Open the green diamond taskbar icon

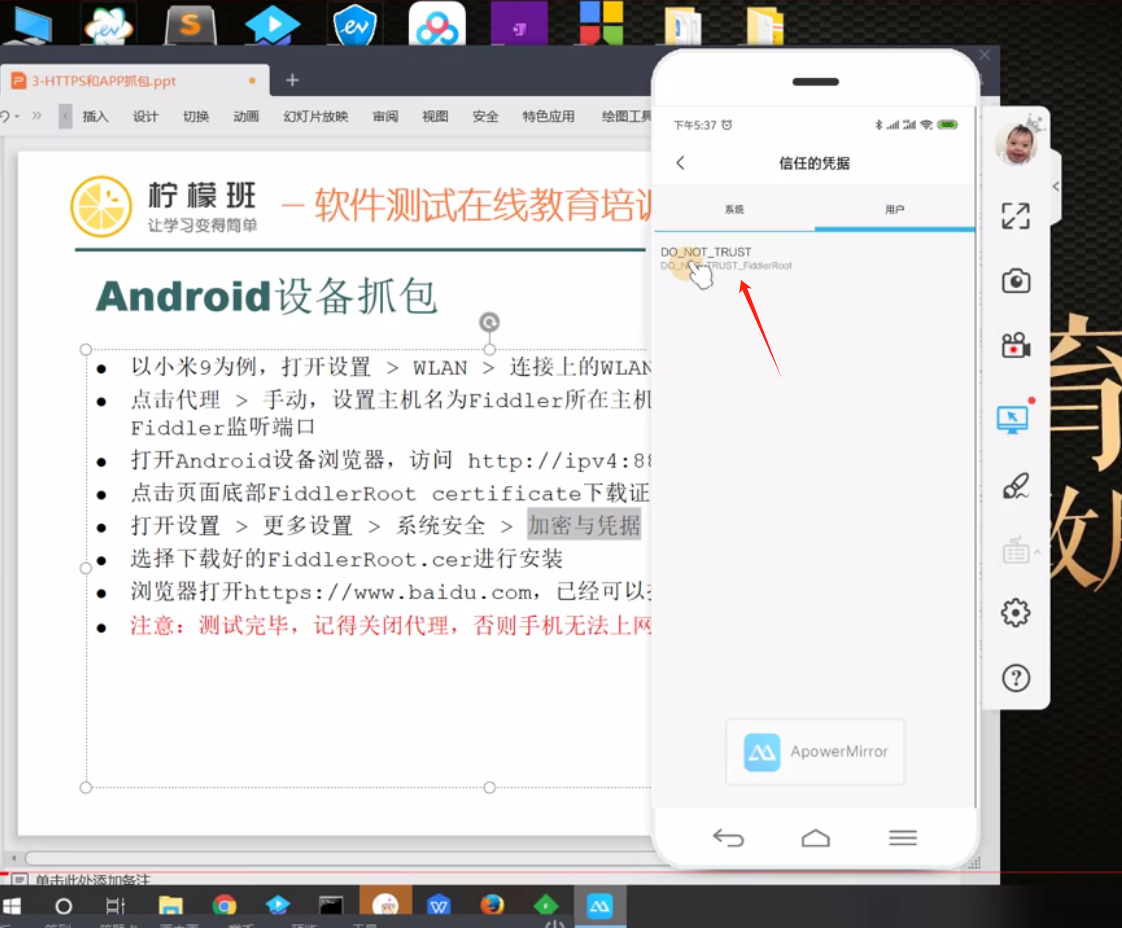point(546,906)
